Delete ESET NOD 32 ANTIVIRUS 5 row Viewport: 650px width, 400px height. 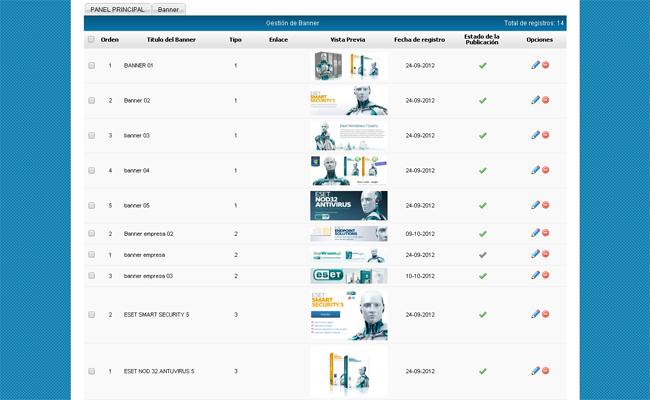tap(546, 371)
